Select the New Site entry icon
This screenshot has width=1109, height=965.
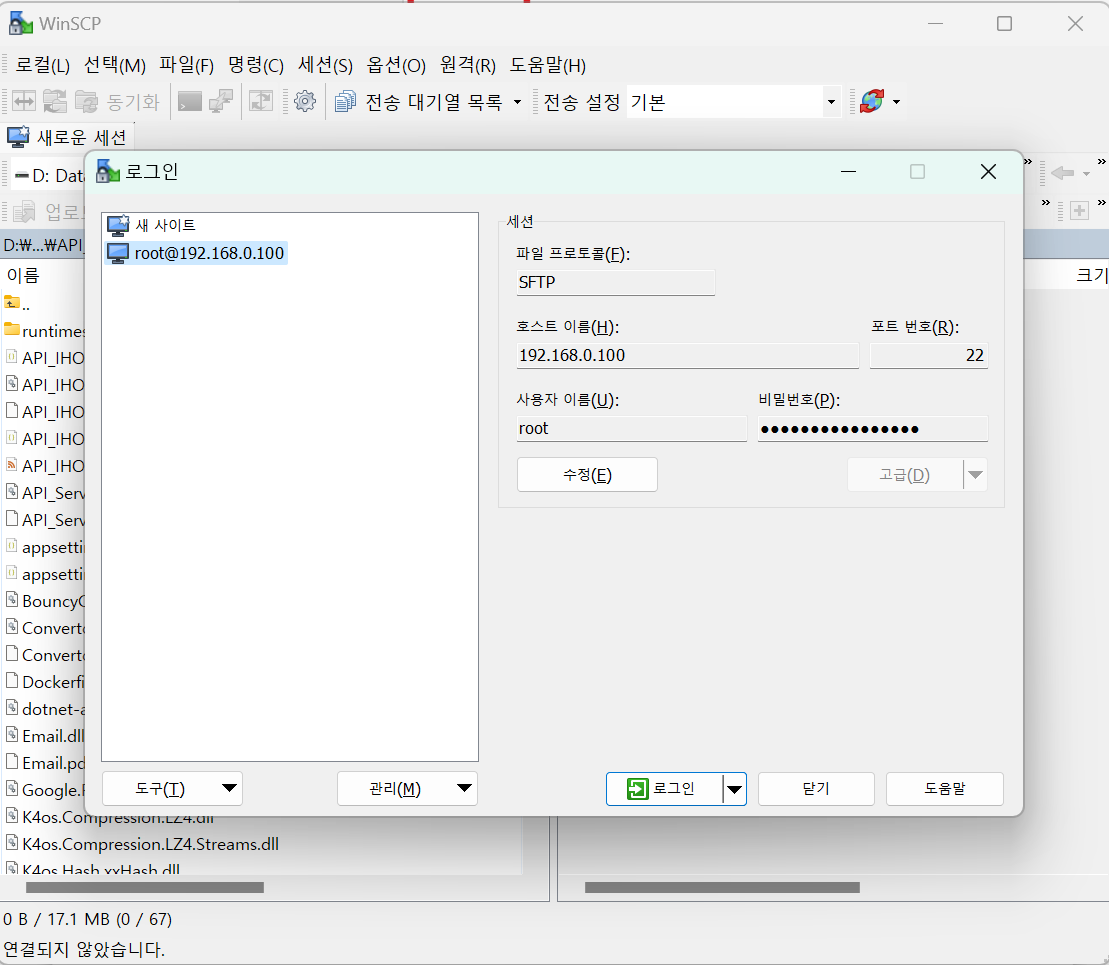tap(118, 225)
